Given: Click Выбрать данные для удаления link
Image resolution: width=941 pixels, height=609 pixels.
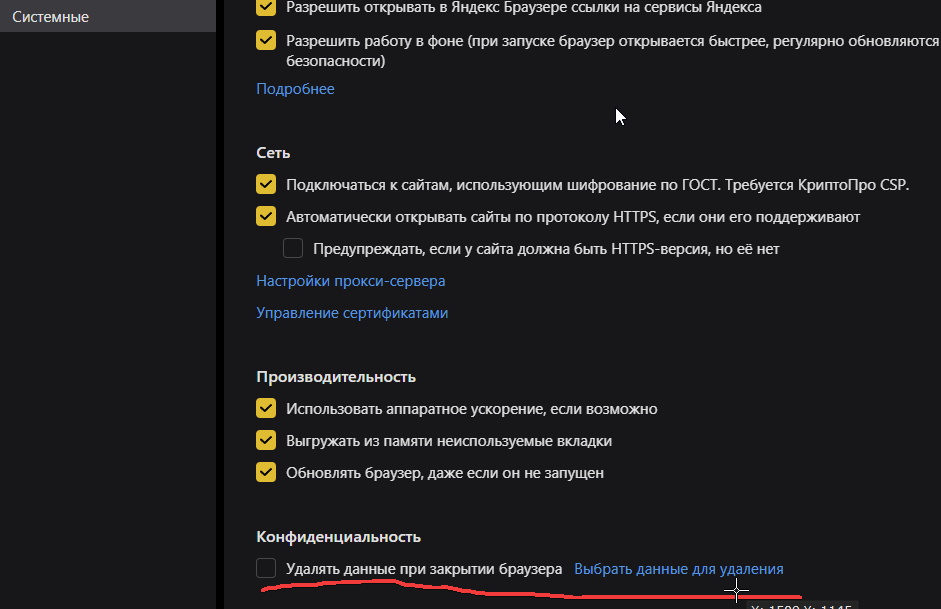Looking at the screenshot, I should pos(679,569).
